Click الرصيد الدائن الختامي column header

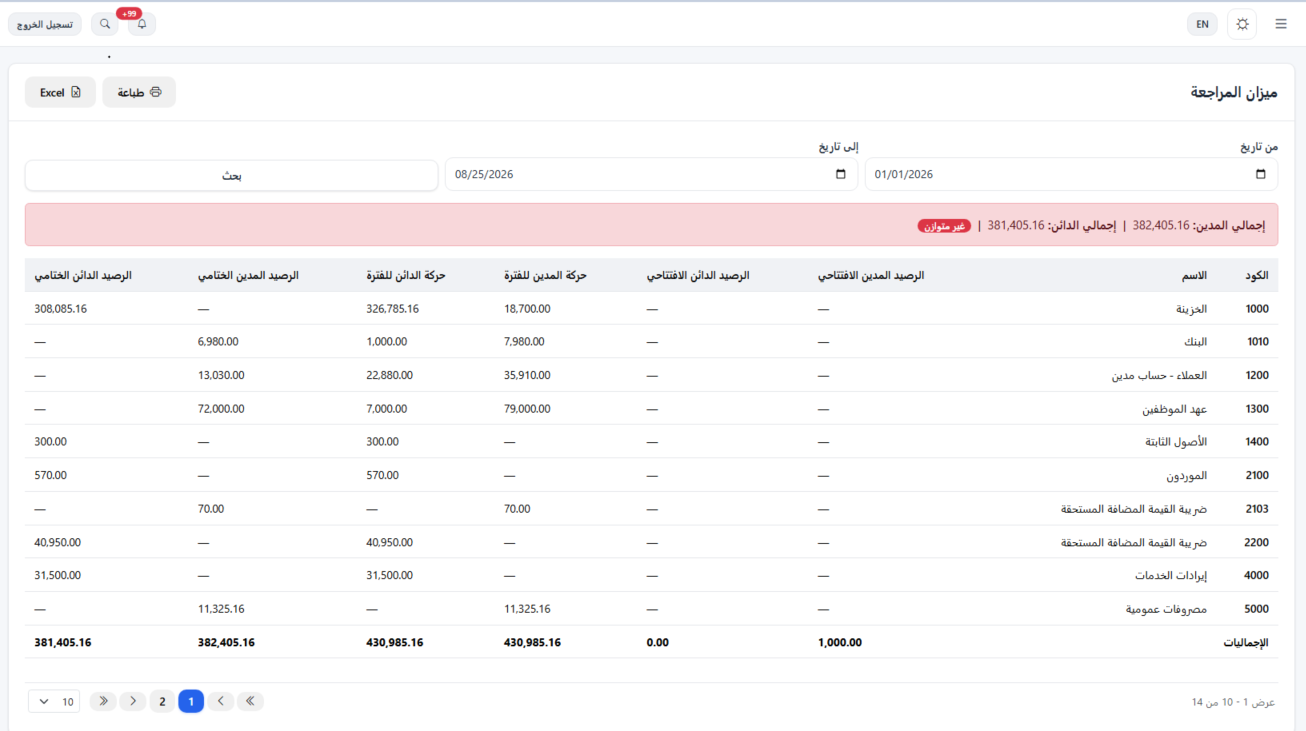pyautogui.click(x=83, y=275)
